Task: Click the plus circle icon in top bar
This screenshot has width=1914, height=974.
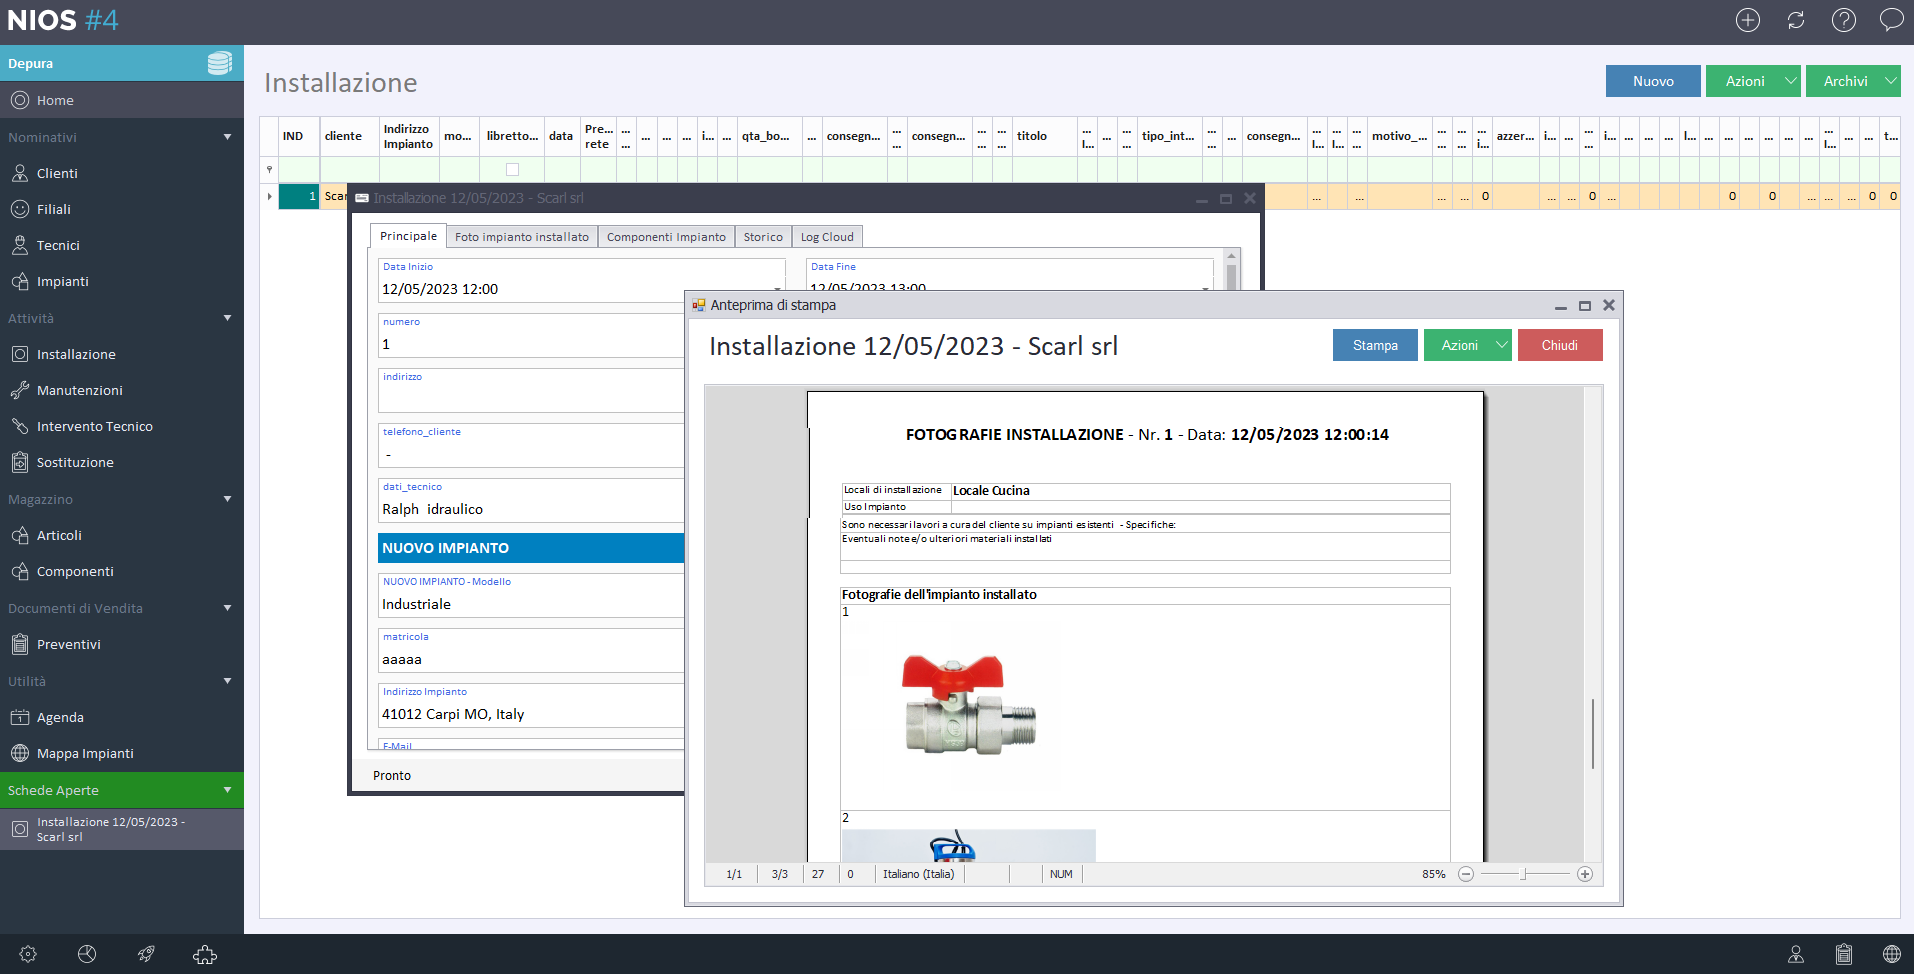Action: point(1747,20)
